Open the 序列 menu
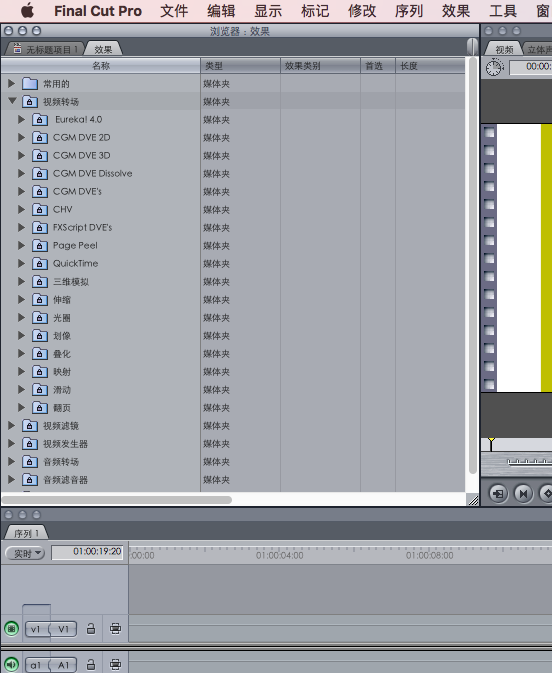 coord(409,11)
